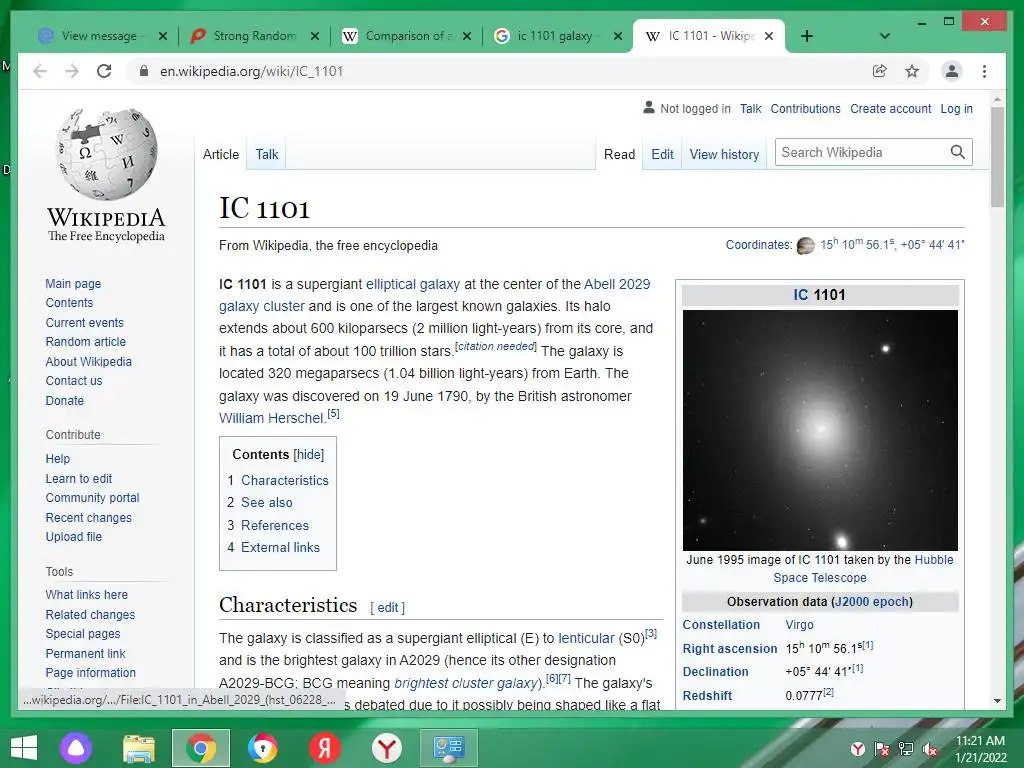Click the address bar URL
The width and height of the screenshot is (1024, 768).
[x=251, y=71]
